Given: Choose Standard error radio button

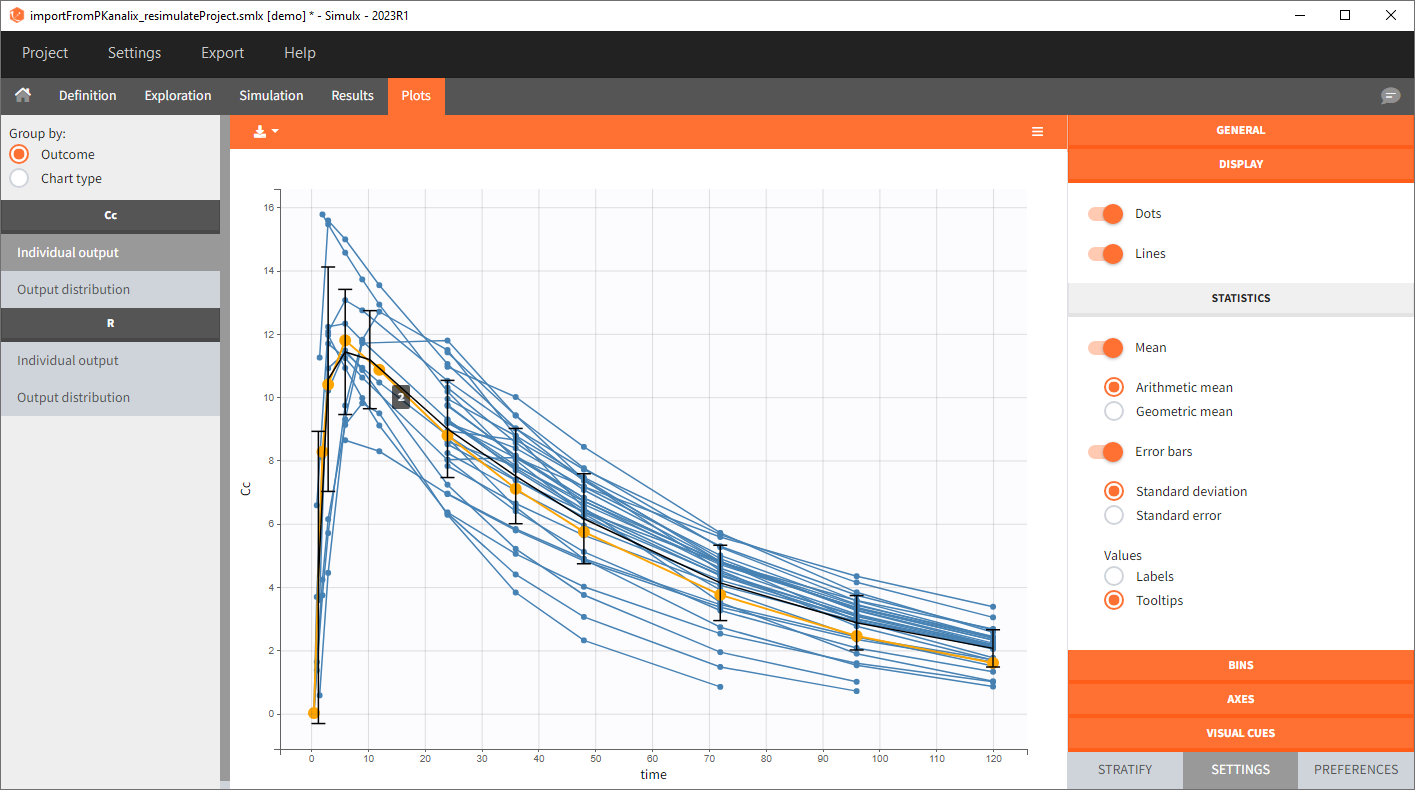Looking at the screenshot, I should click(x=1113, y=515).
